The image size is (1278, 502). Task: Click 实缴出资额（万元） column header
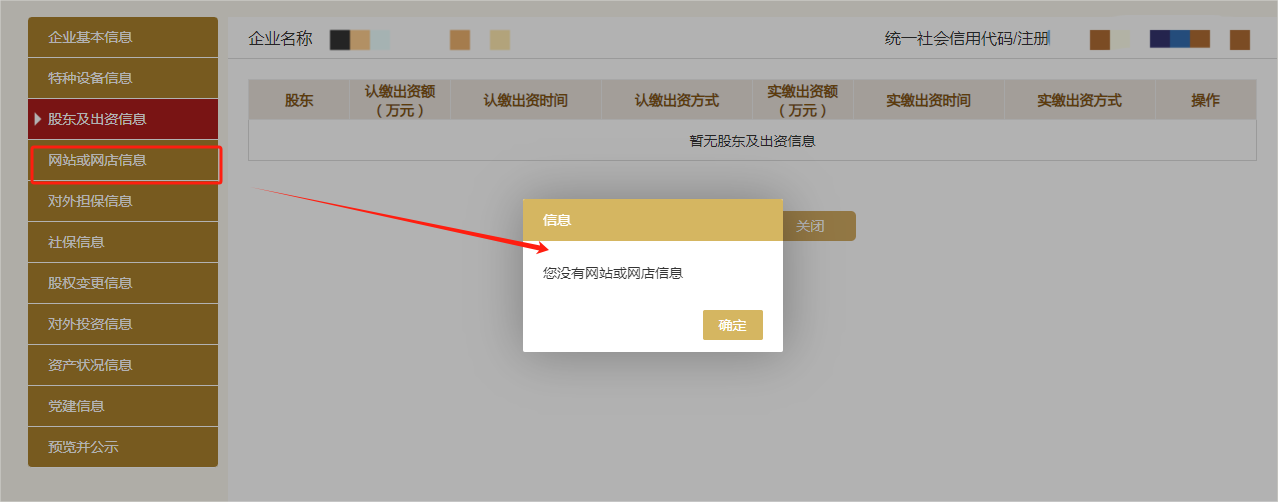(803, 100)
